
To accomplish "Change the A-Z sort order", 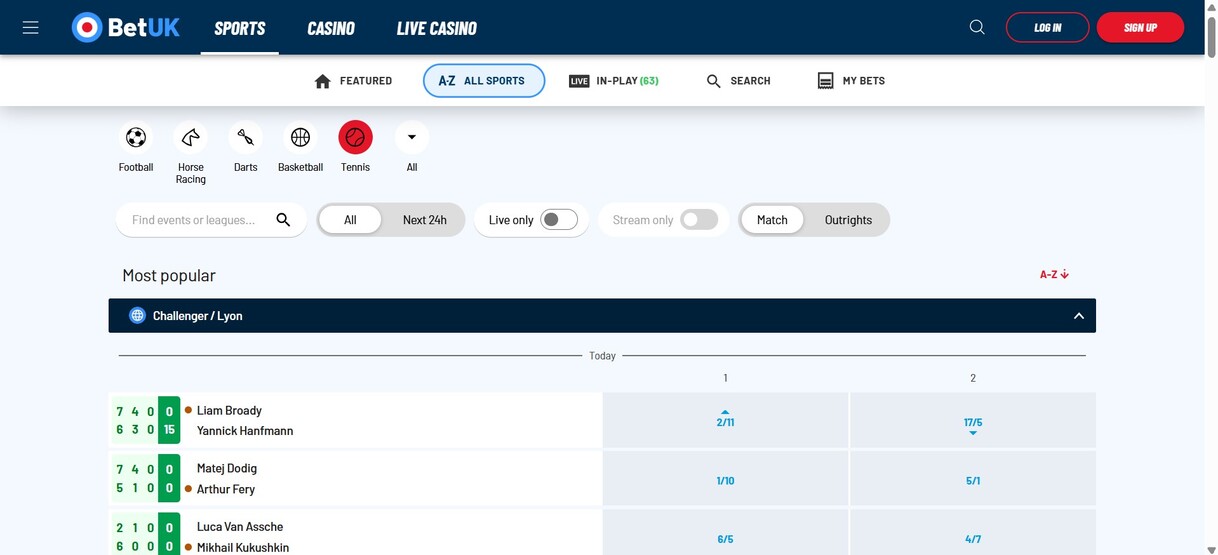I will [1054, 274].
